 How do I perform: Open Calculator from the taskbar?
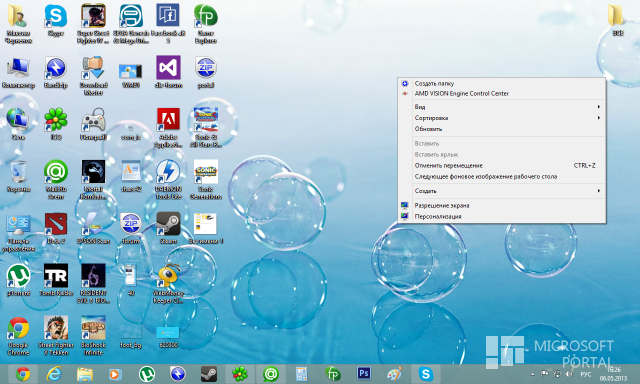pos(302,374)
